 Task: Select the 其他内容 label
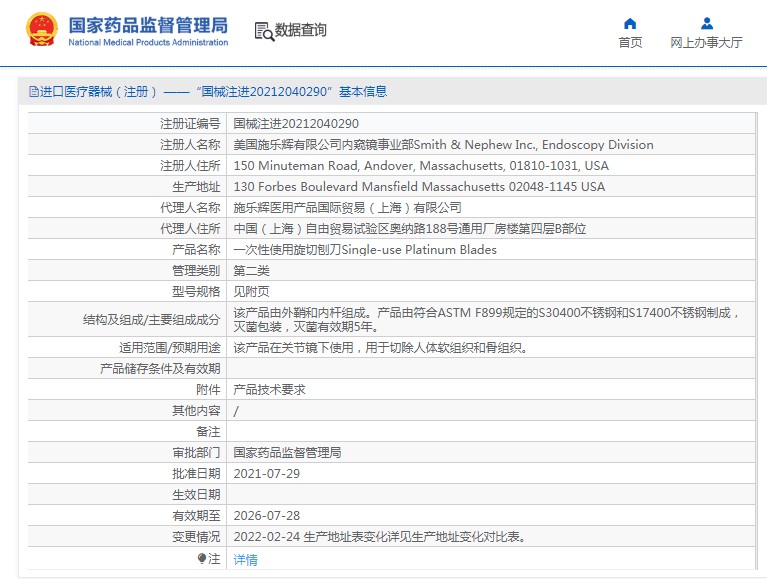(196, 411)
